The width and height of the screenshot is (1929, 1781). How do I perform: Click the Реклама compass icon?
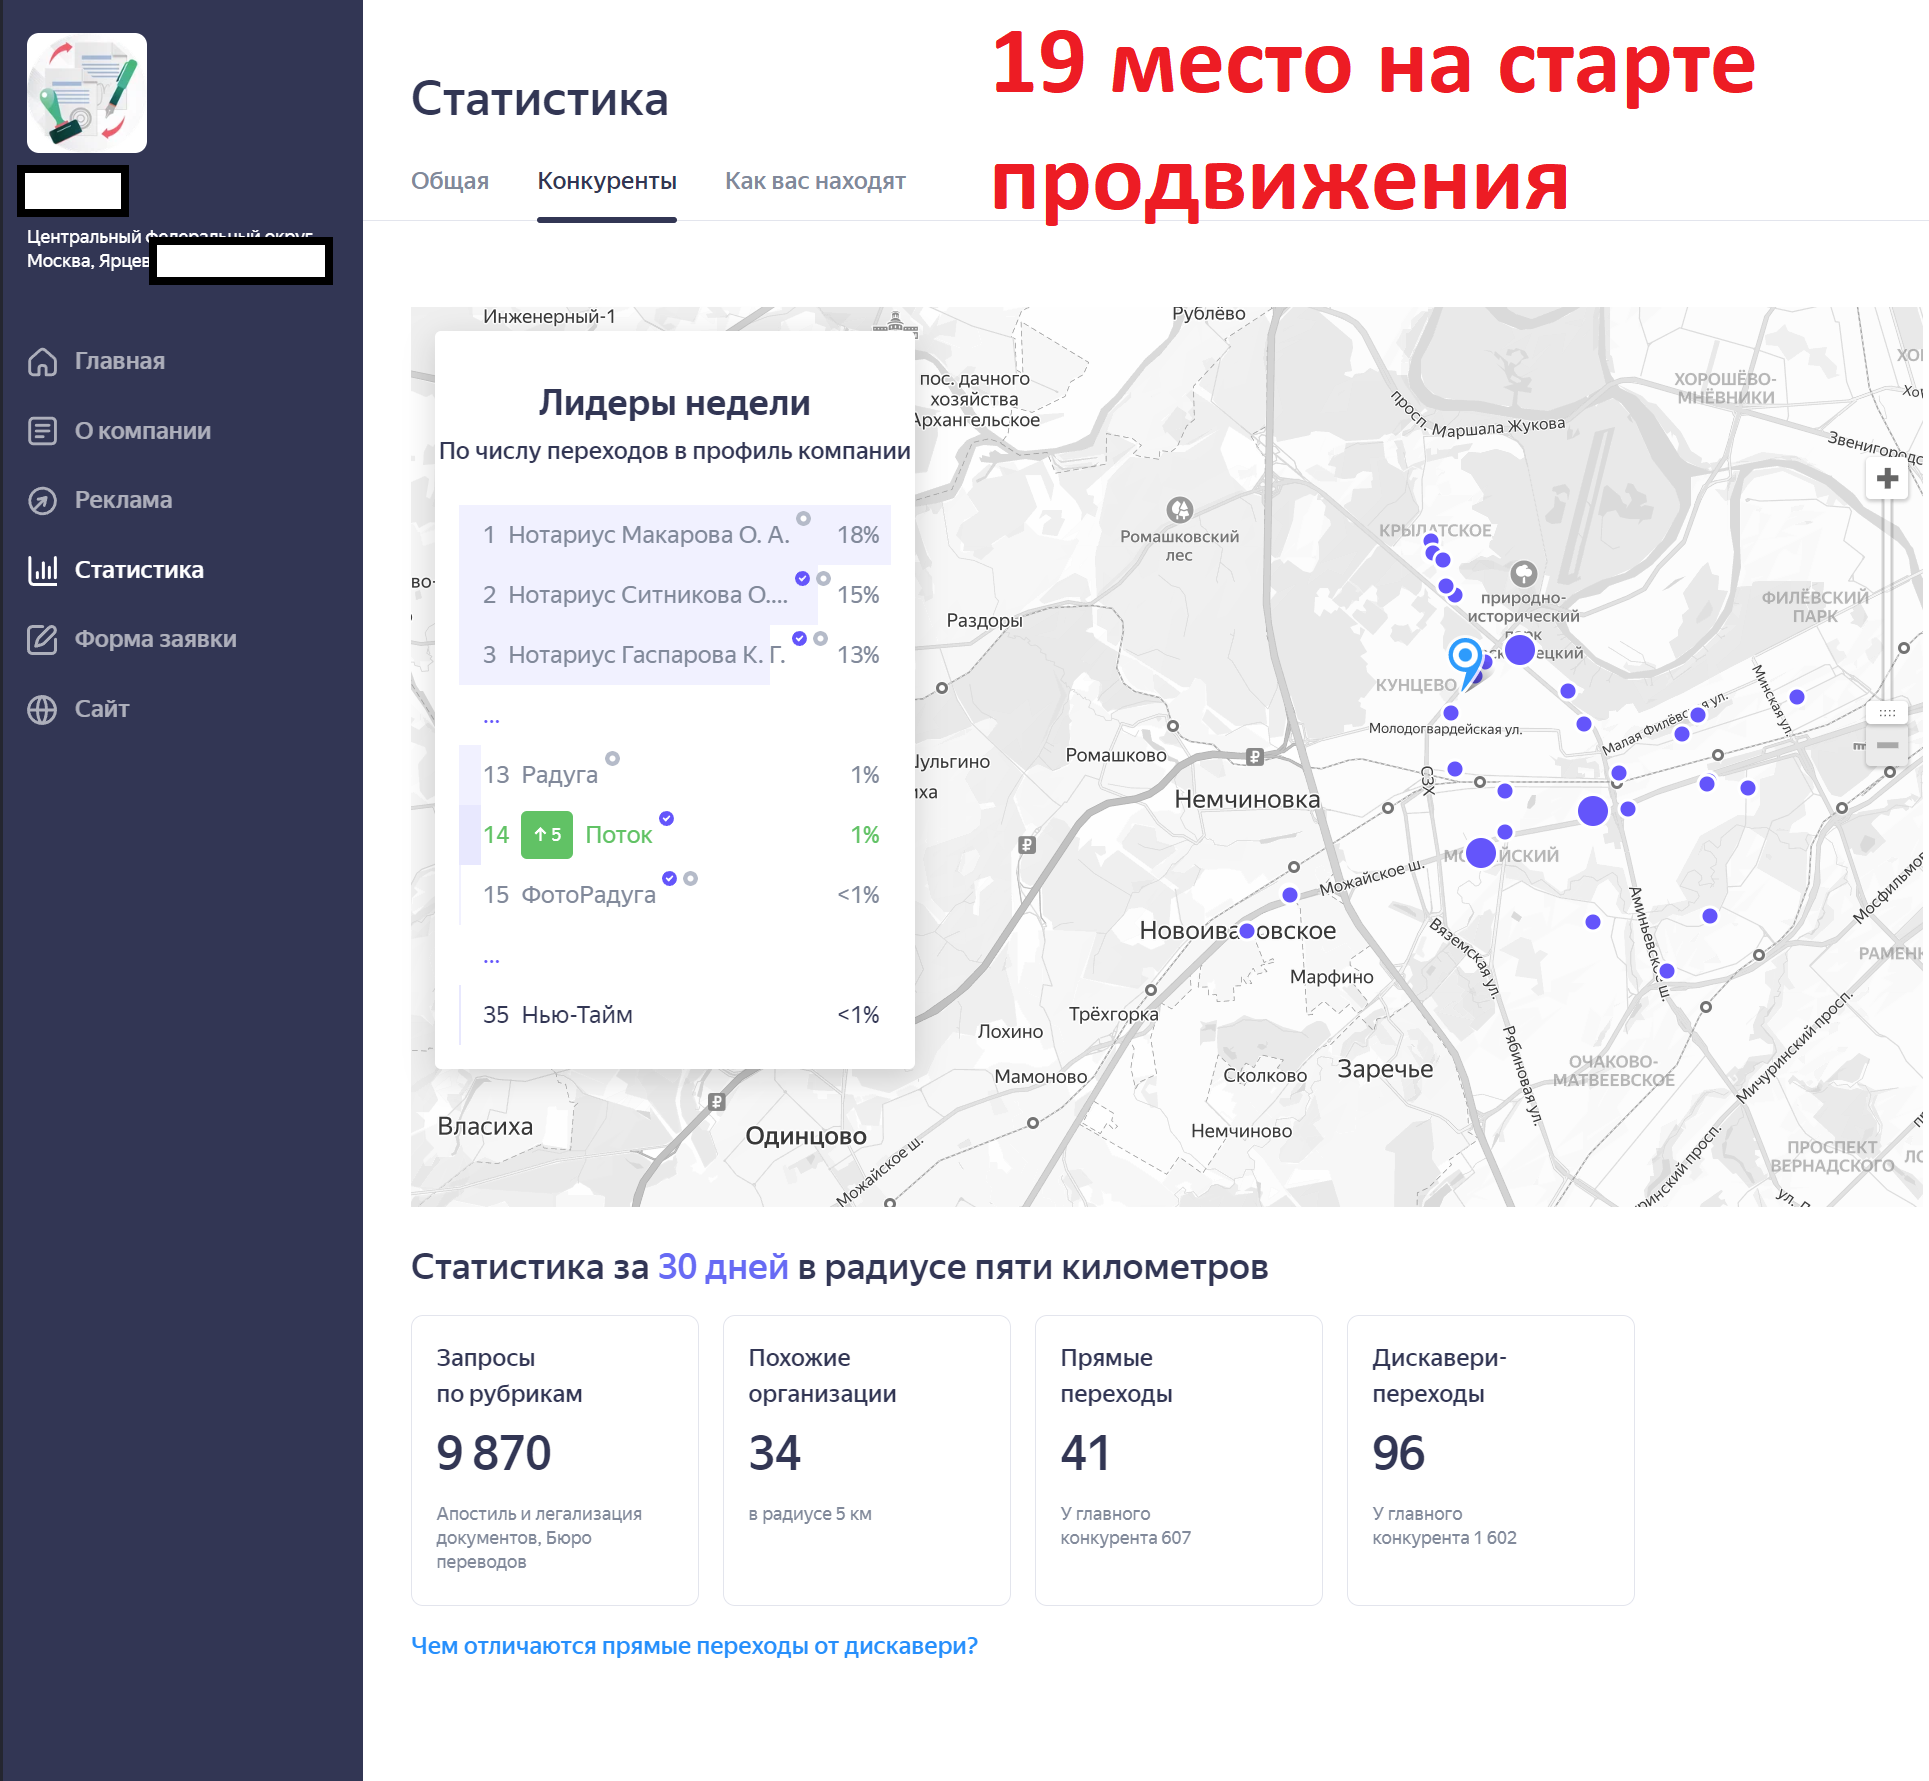tap(42, 500)
